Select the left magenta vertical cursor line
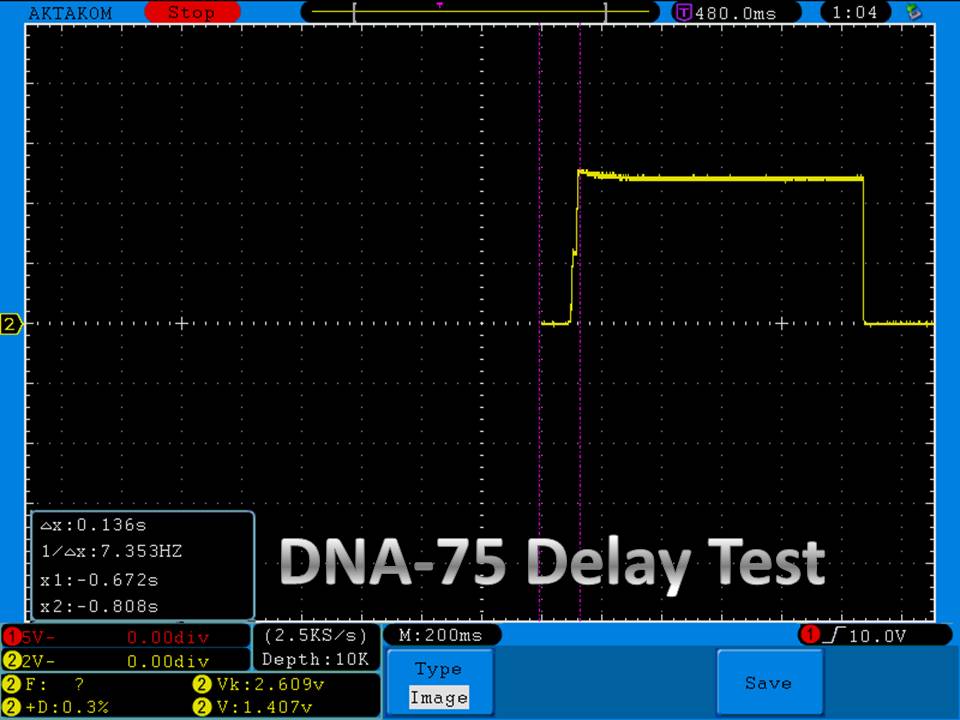 pos(540,420)
